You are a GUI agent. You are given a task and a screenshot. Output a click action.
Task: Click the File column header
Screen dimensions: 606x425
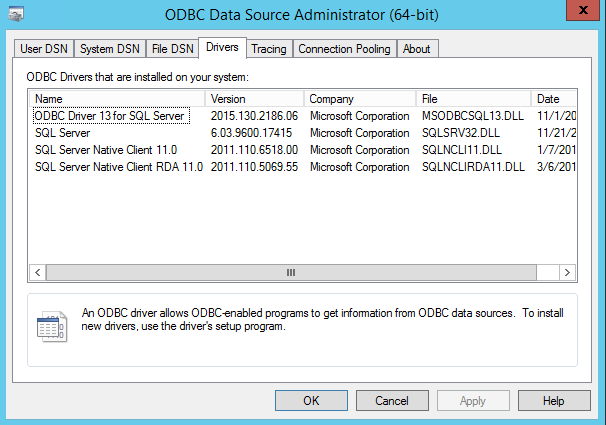click(x=473, y=99)
